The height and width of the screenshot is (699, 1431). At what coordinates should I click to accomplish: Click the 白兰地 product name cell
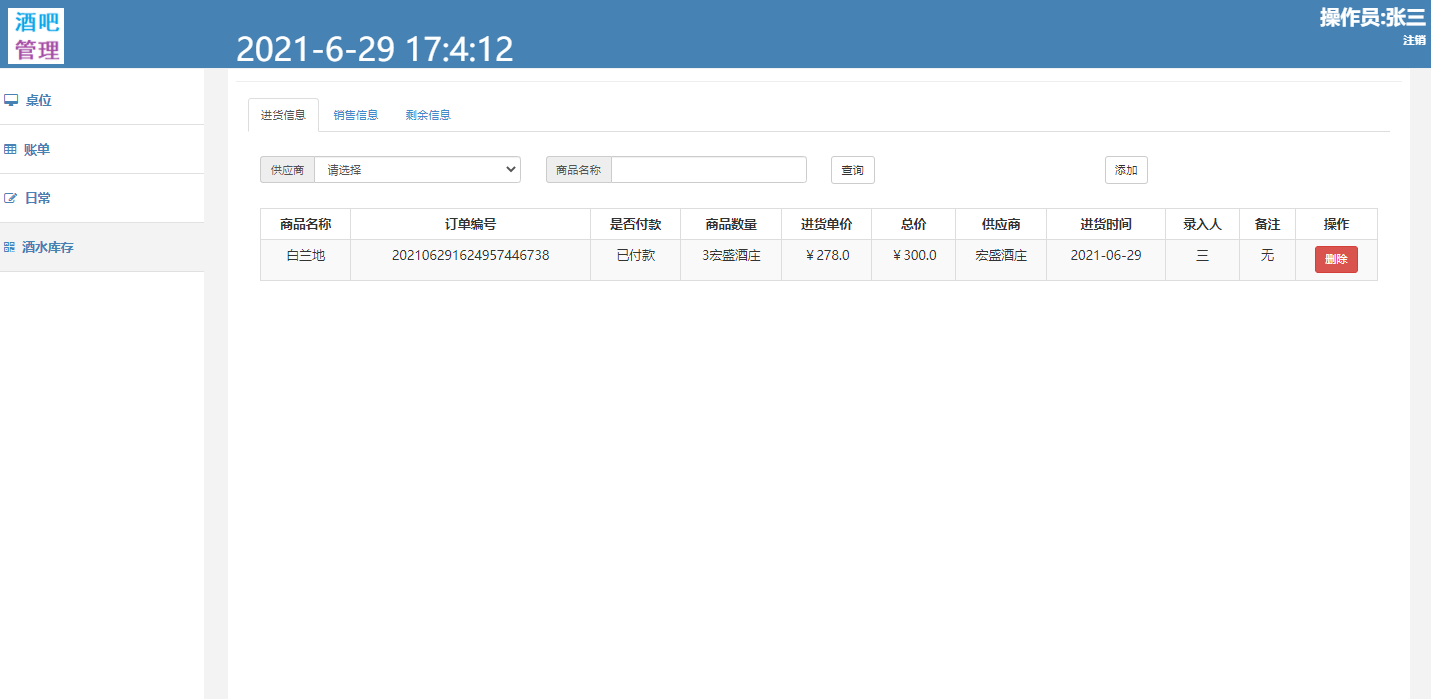tap(305, 255)
